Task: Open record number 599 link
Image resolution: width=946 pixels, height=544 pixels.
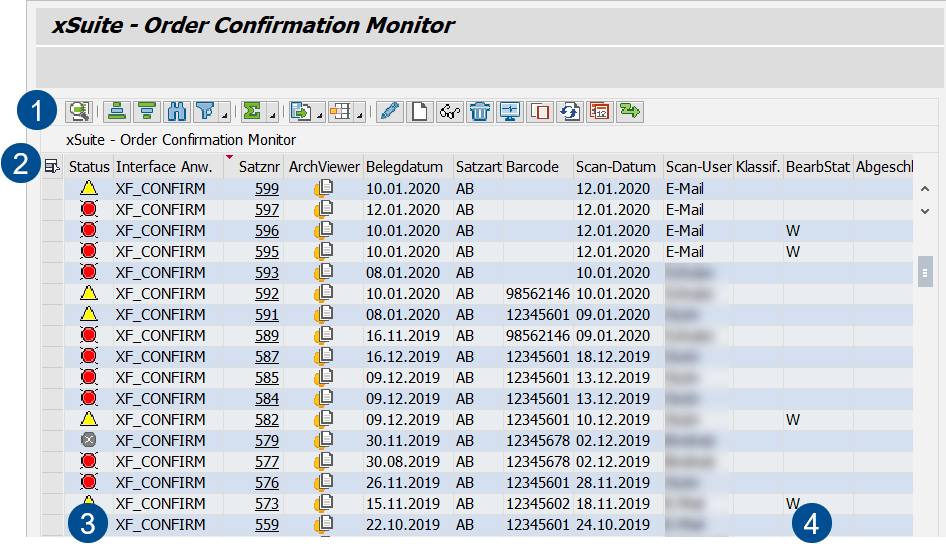Action: pos(267,189)
